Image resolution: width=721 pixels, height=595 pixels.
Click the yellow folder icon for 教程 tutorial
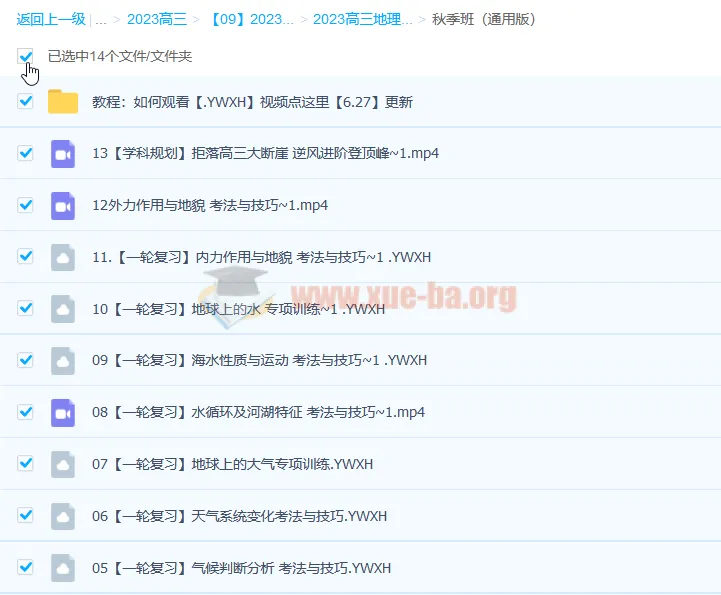tap(63, 102)
